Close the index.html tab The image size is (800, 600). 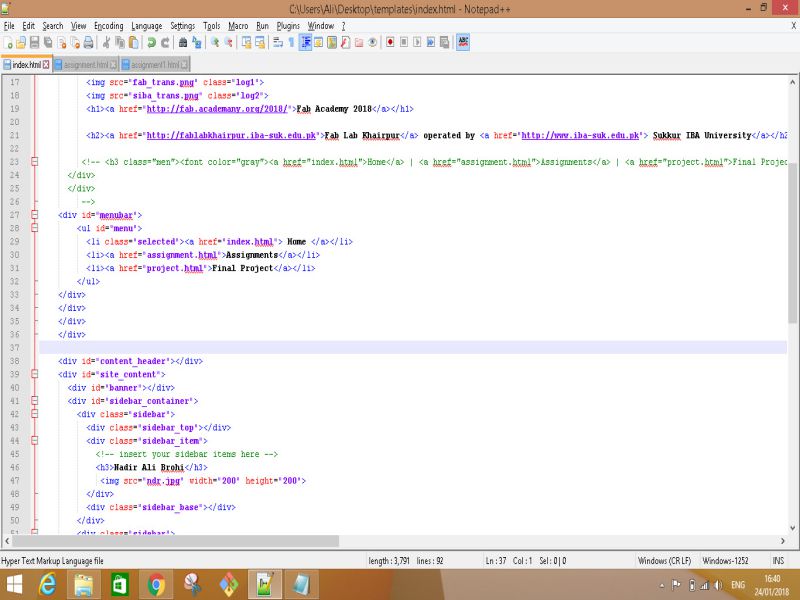click(x=46, y=64)
